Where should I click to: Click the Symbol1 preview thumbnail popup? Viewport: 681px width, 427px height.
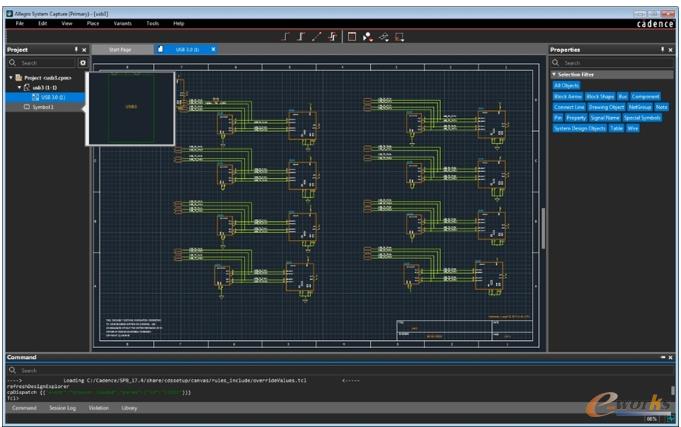point(131,108)
